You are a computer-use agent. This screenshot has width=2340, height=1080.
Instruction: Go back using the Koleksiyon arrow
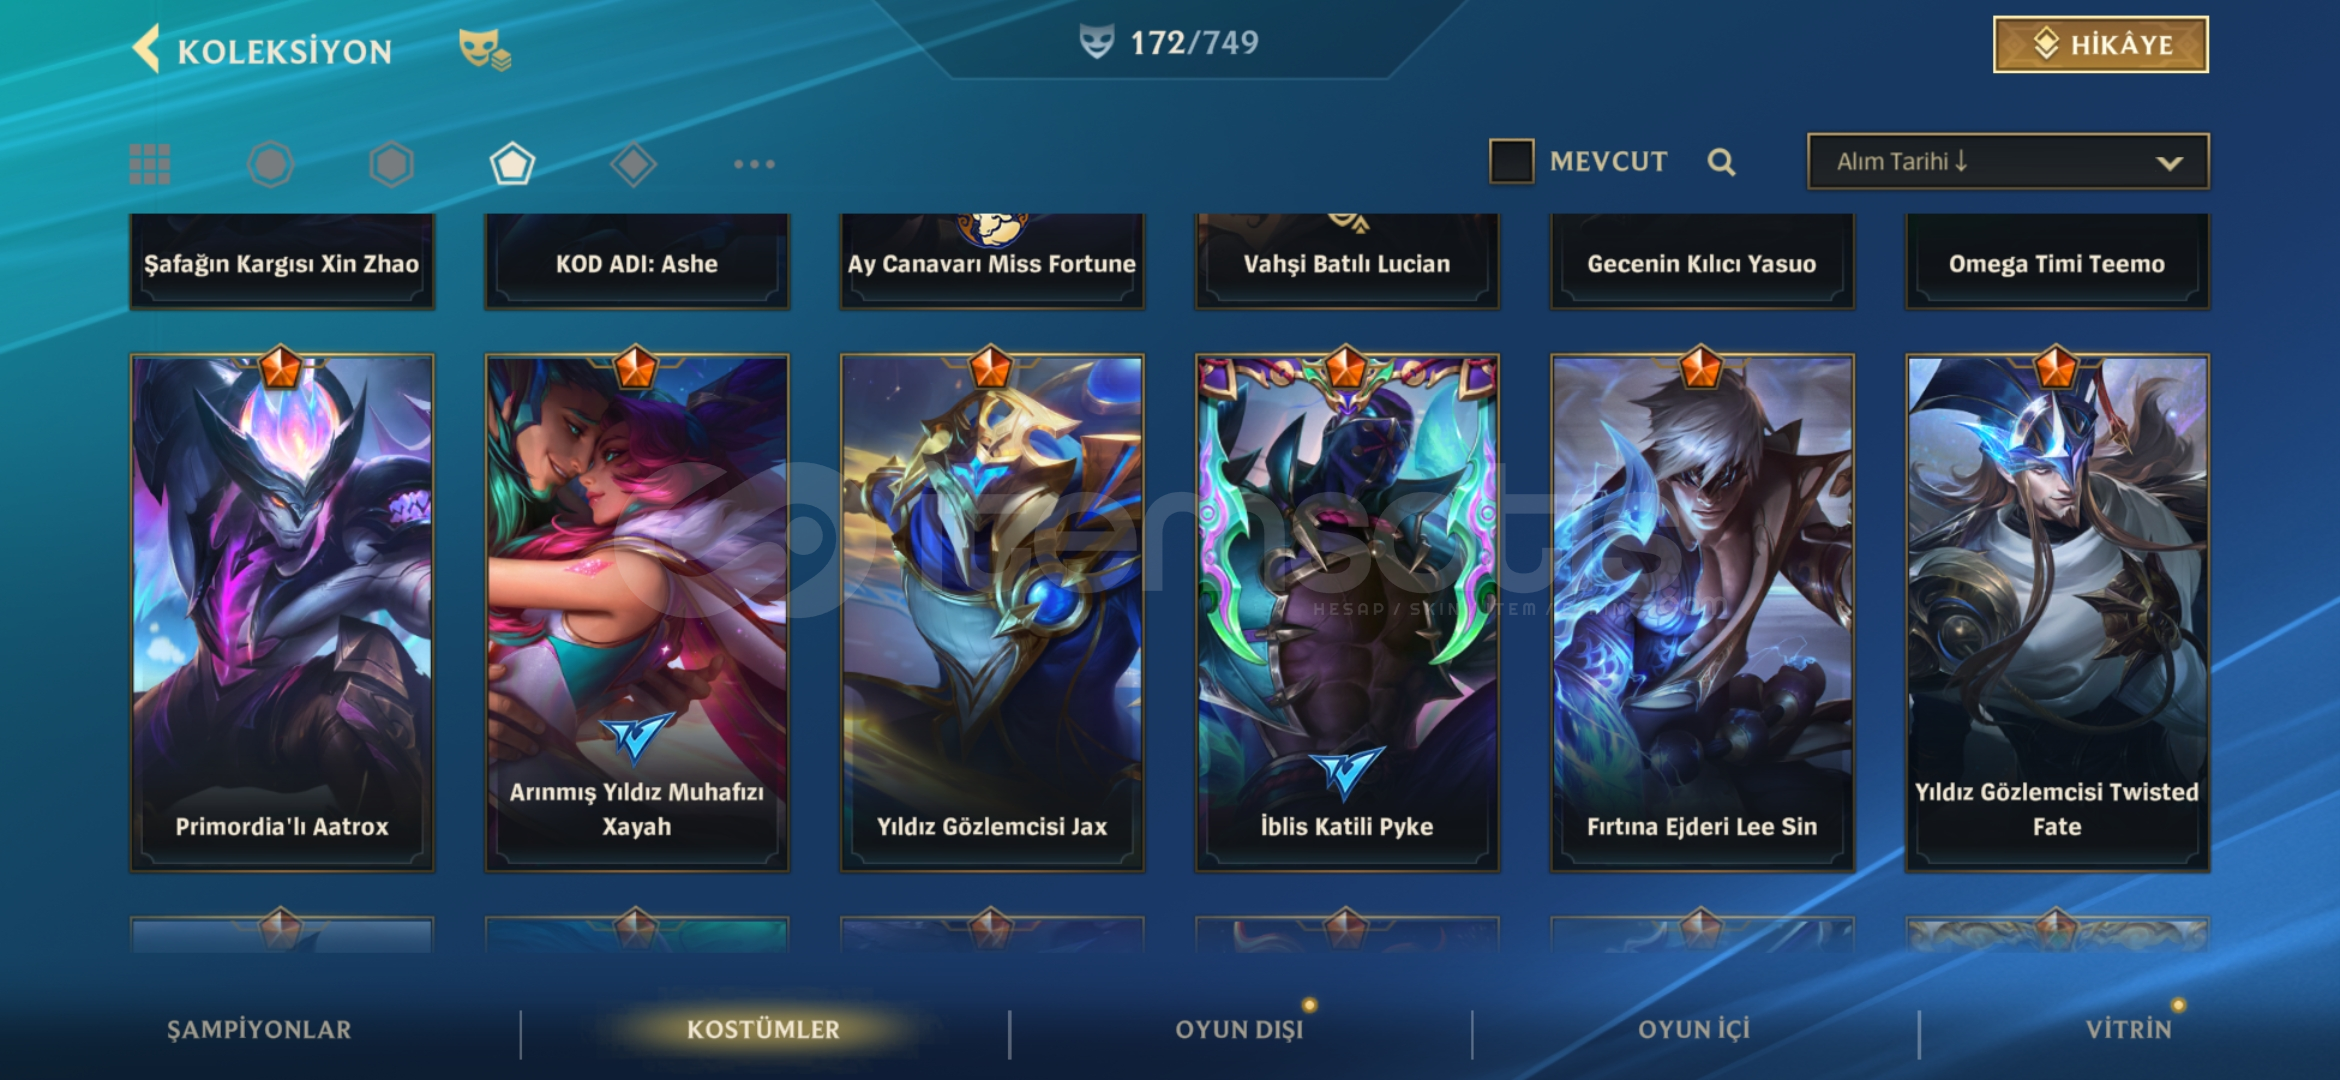[147, 49]
